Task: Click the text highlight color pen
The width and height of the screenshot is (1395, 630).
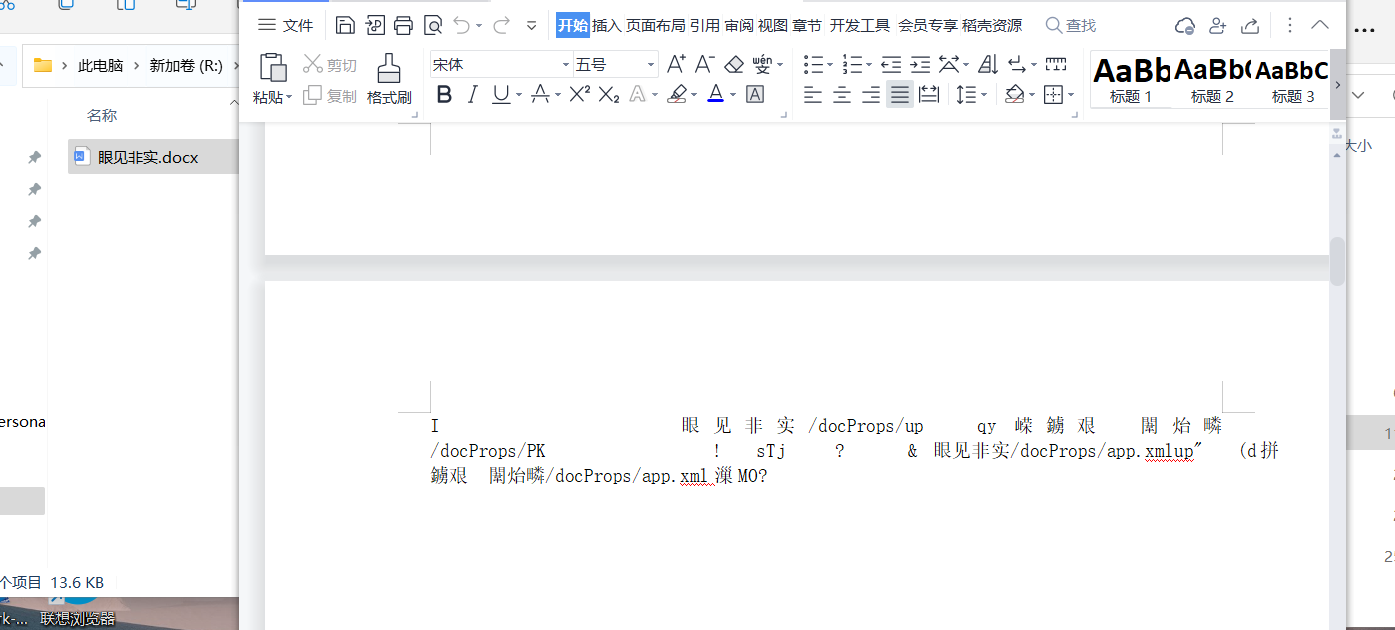Action: [x=678, y=94]
